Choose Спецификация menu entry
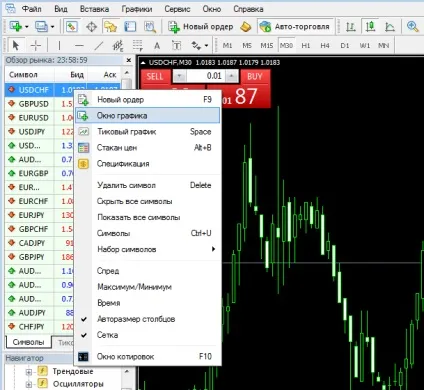 pos(148,164)
